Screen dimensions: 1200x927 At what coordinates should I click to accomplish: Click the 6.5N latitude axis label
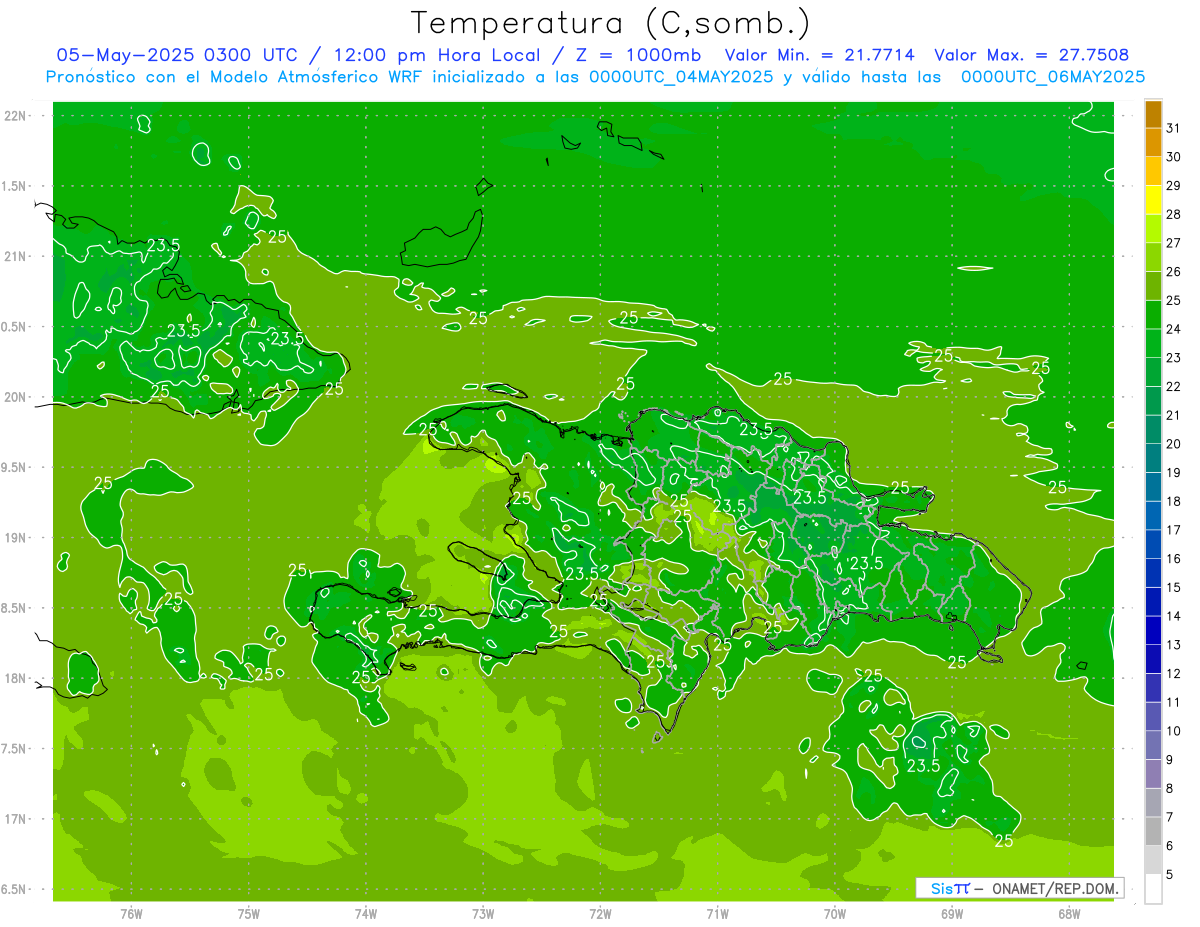click(15, 889)
